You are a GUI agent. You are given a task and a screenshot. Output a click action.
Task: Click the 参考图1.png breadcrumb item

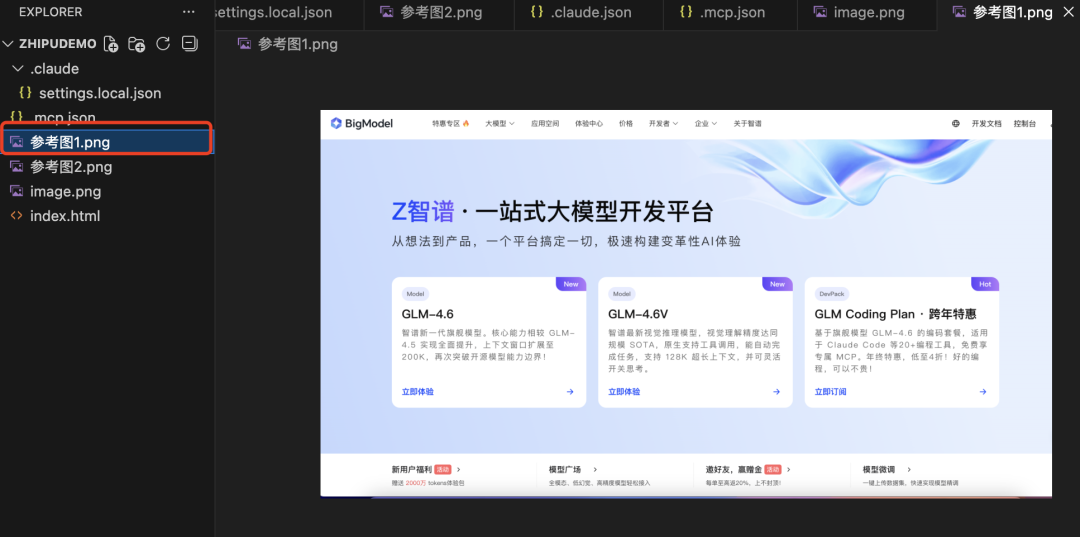coord(288,44)
